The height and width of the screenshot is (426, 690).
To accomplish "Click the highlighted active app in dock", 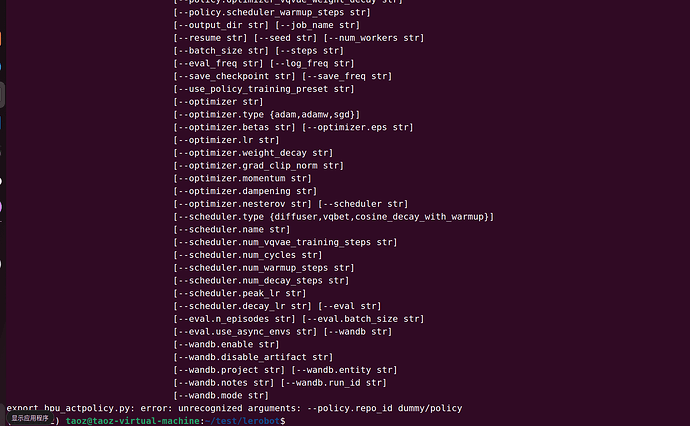I will point(2,95).
